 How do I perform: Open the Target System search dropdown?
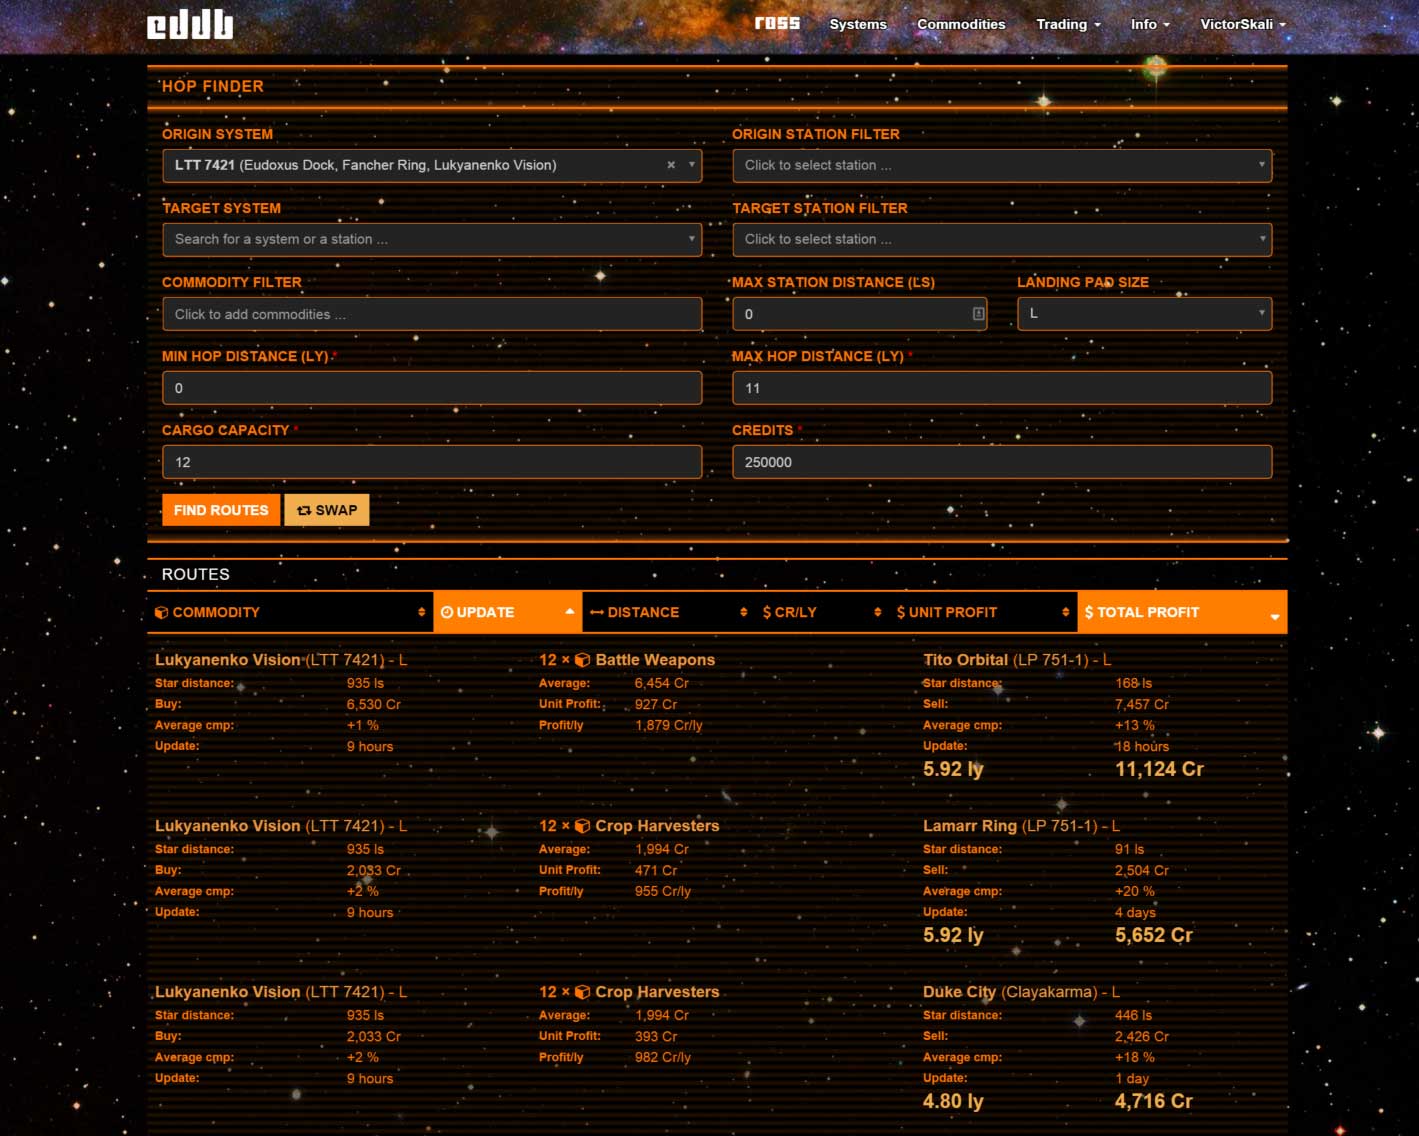pos(431,239)
